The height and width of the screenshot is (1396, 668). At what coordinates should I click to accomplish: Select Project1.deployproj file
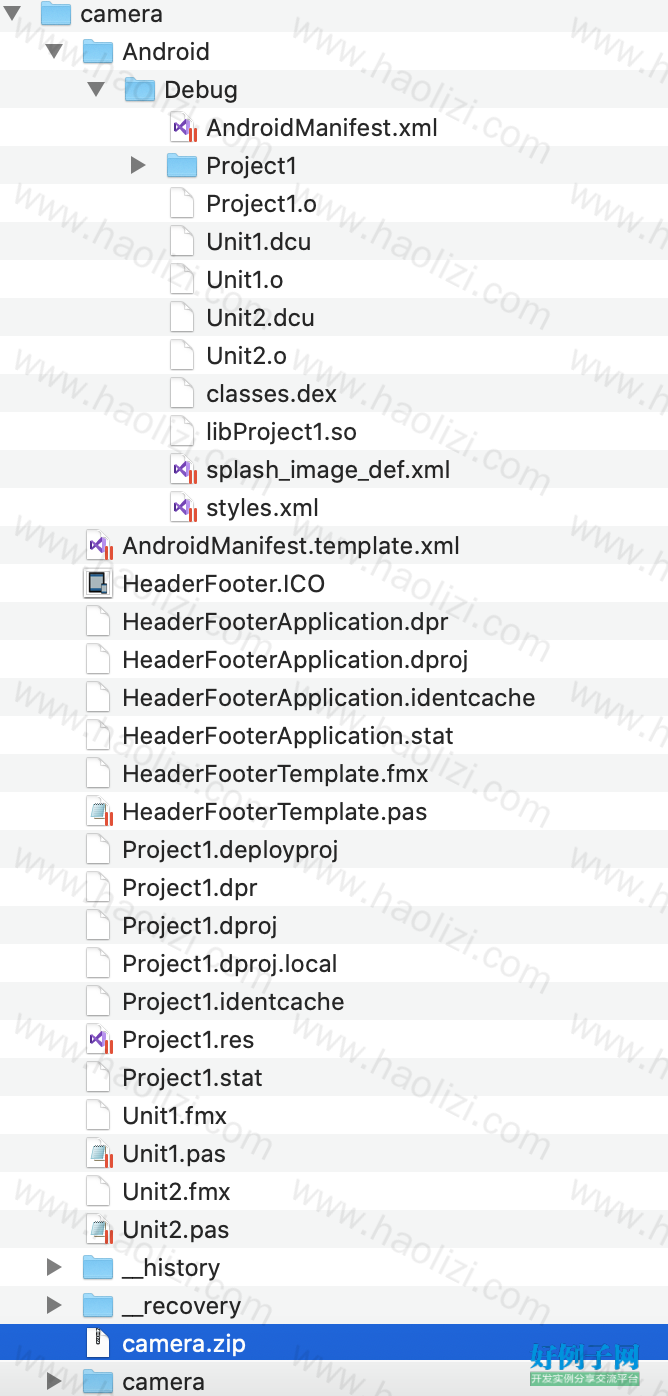[230, 850]
